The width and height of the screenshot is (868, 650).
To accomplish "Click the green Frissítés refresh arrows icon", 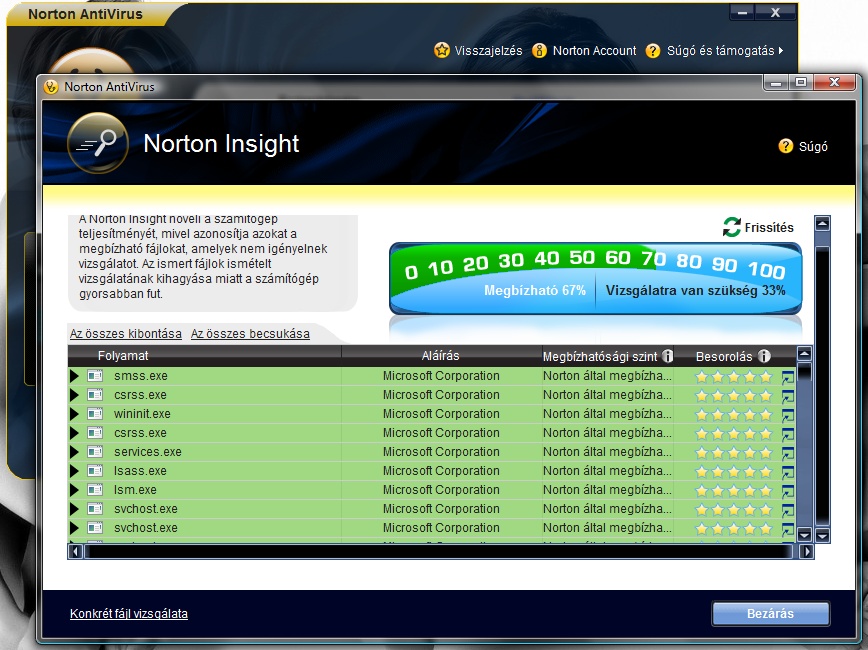I will tap(732, 227).
